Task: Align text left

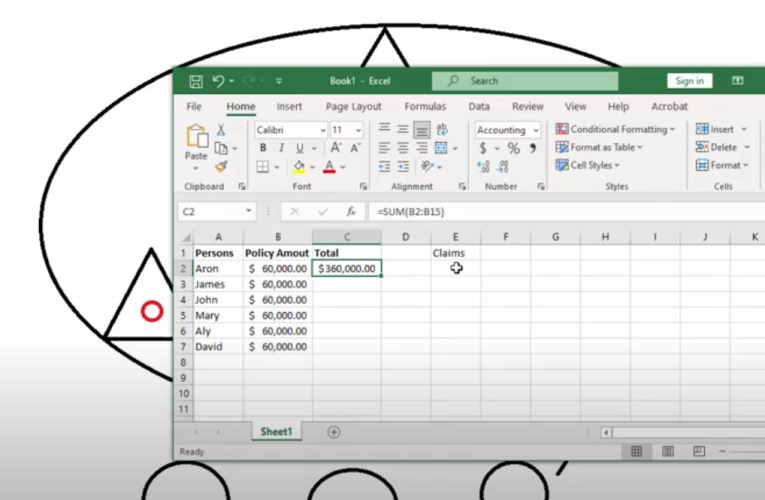Action: point(384,148)
